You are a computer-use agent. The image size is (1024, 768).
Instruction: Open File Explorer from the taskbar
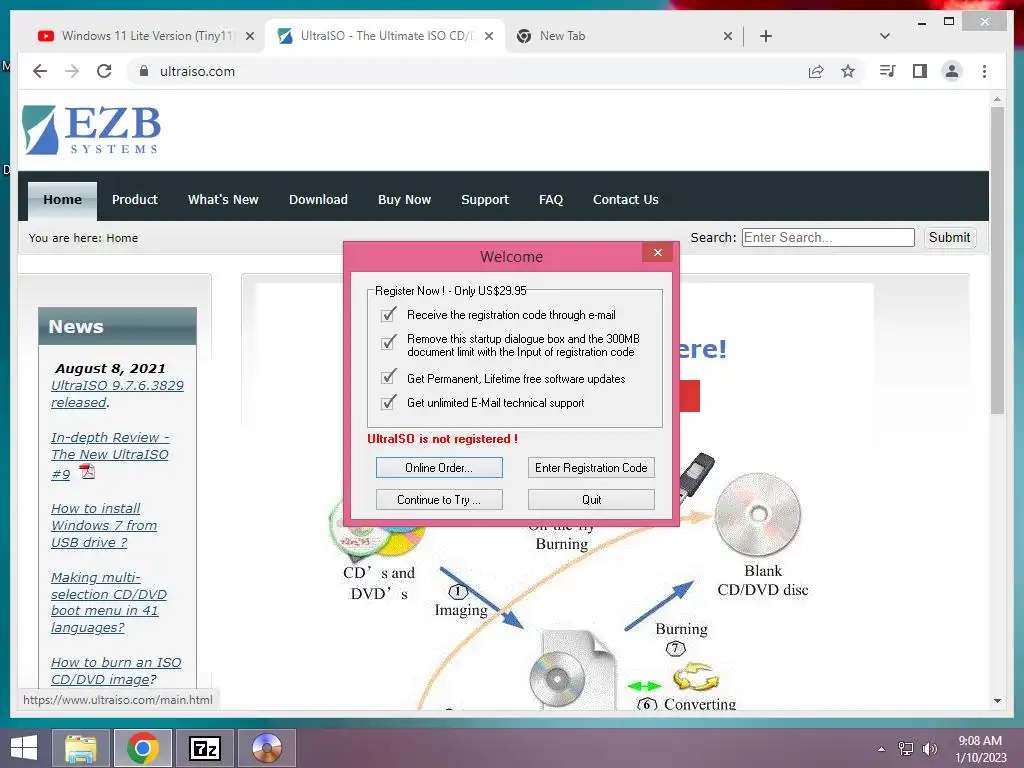pyautogui.click(x=81, y=748)
